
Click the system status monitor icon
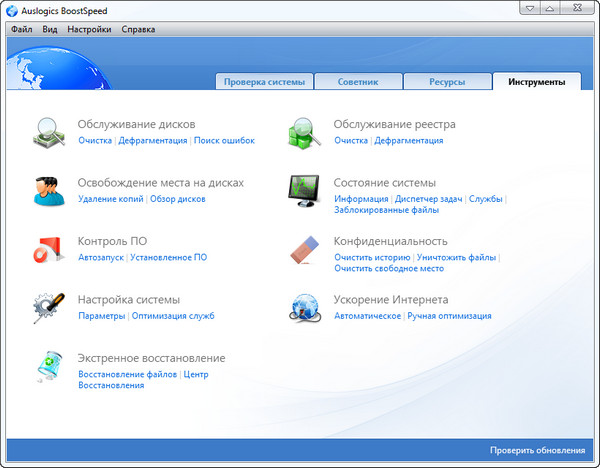click(303, 190)
